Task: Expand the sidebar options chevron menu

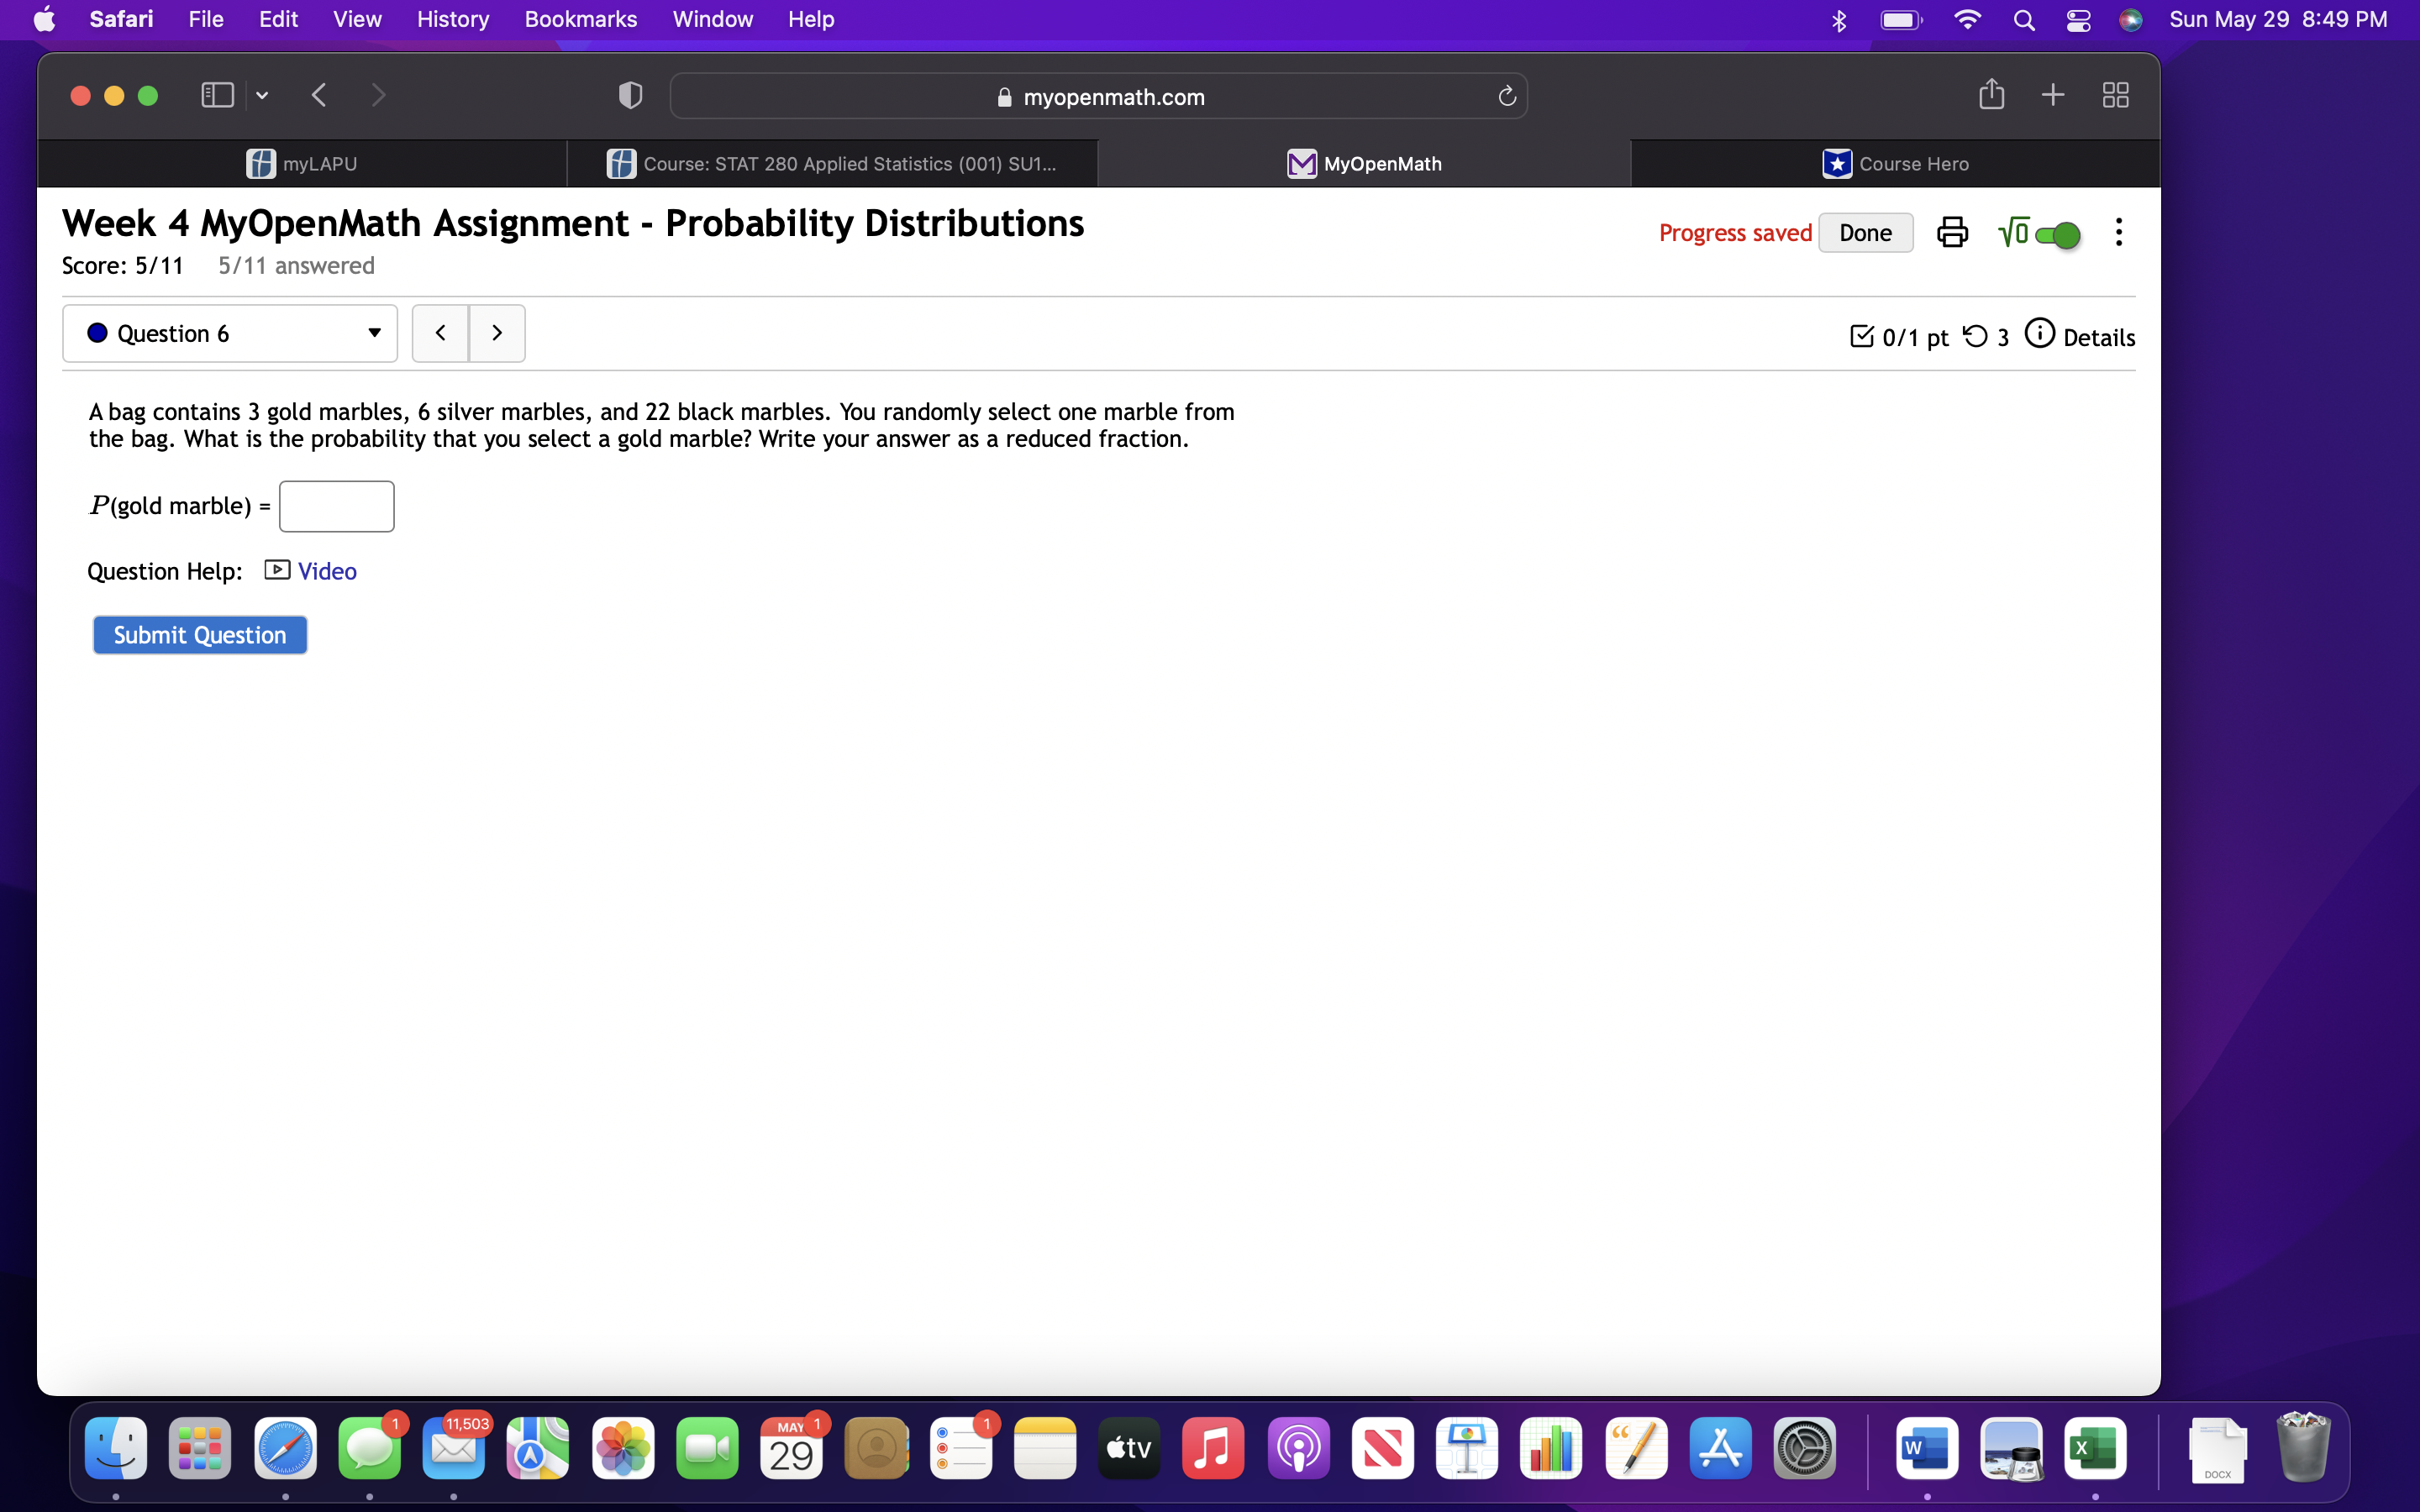Action: coord(262,96)
